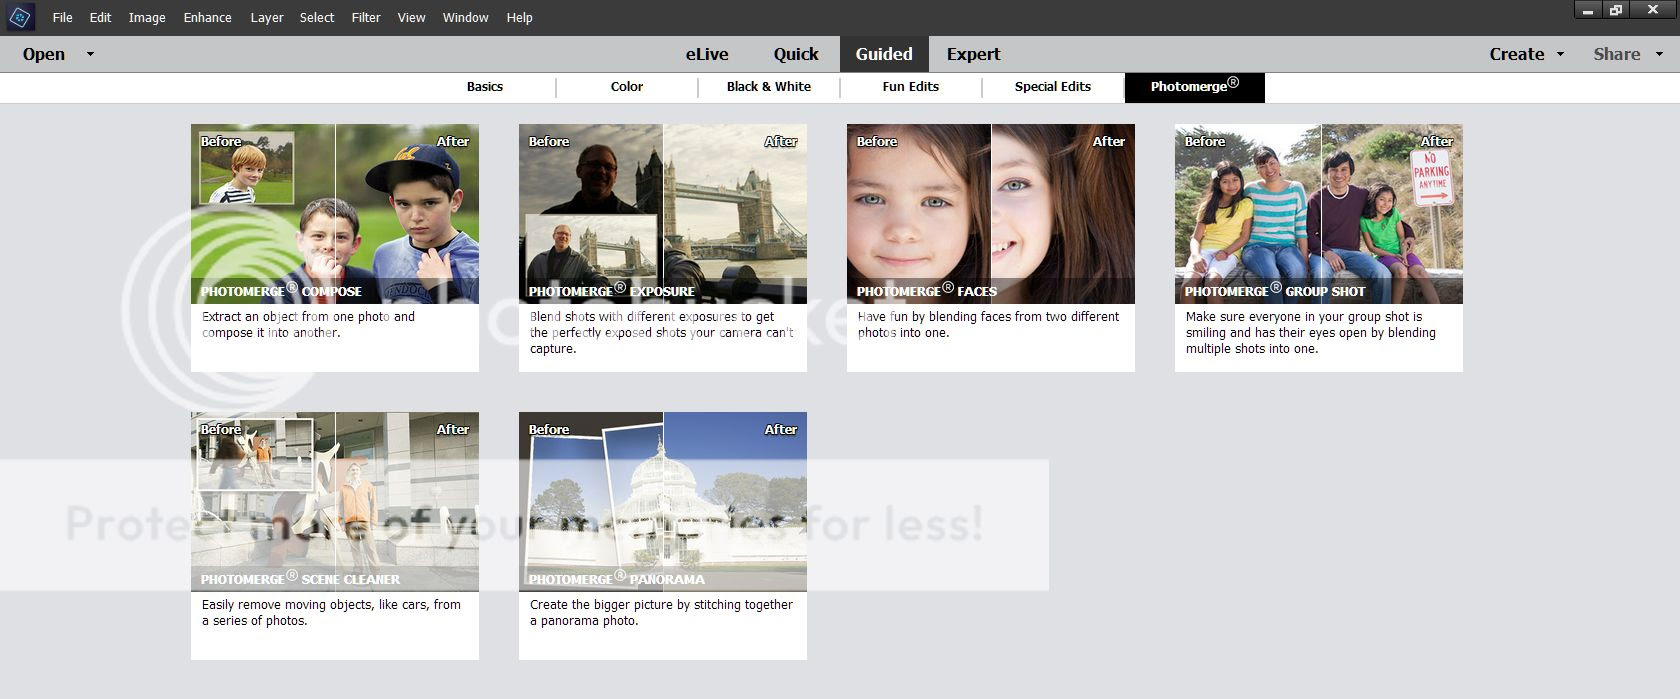This screenshot has height=699, width=1680.
Task: Go to the Color category
Action: tap(627, 87)
